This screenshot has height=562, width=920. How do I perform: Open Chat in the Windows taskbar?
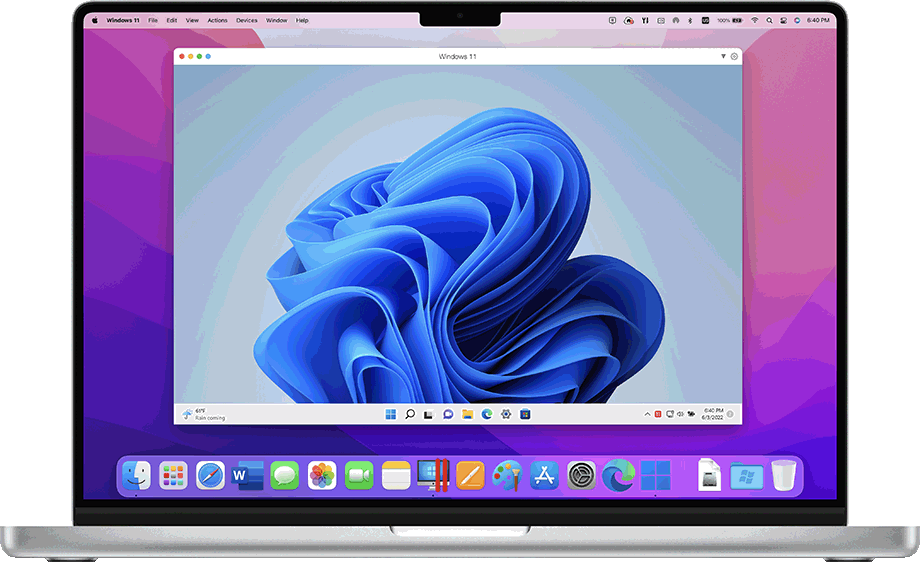pyautogui.click(x=448, y=414)
